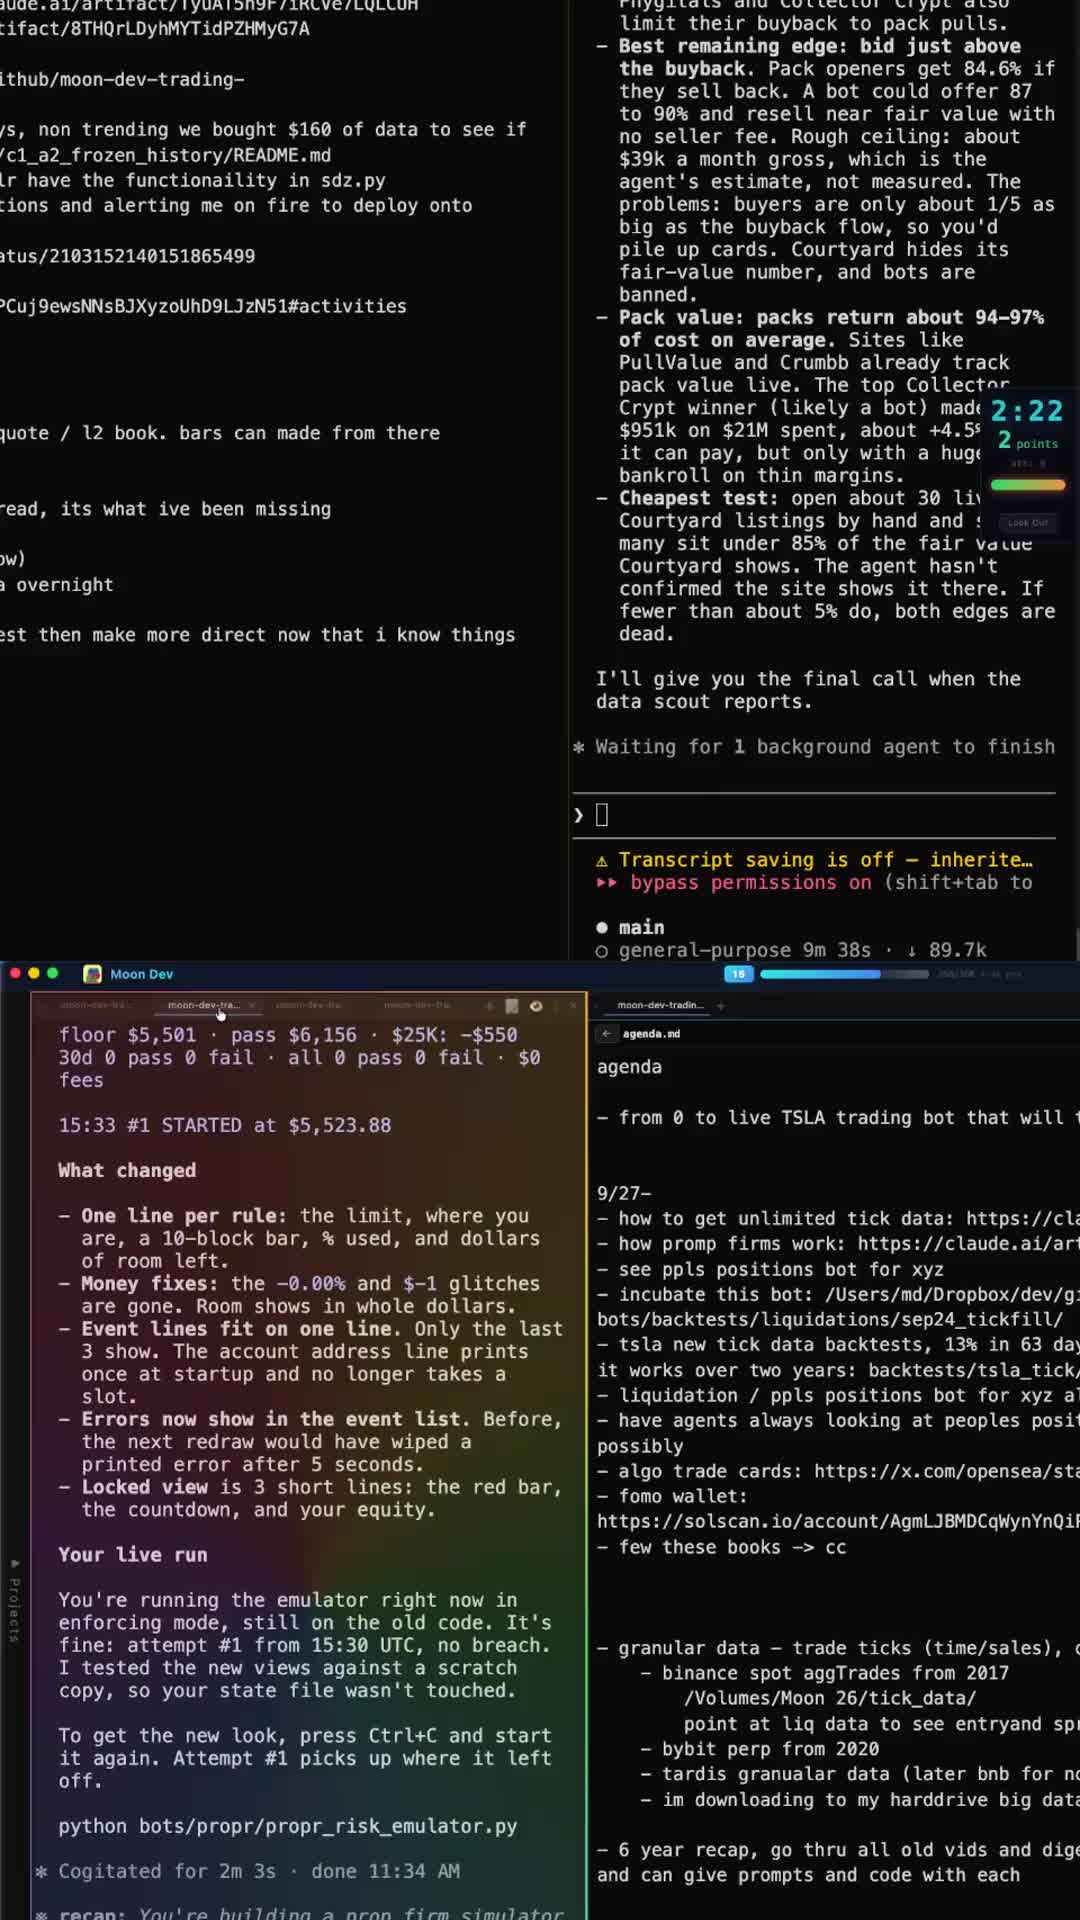Viewport: 1080px width, 1920px height.
Task: Click the 2:22 timer display
Action: (x=1027, y=411)
